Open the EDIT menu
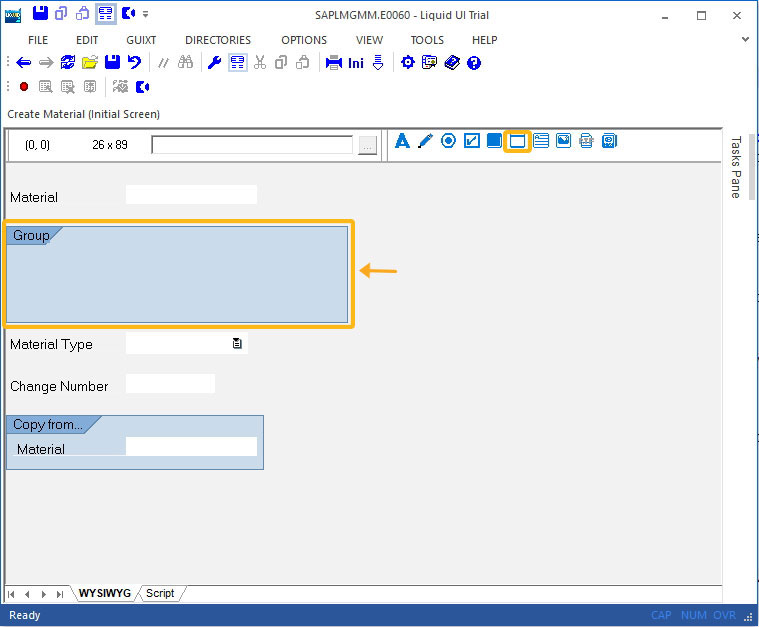Screen dimensions: 759x627 coord(87,40)
